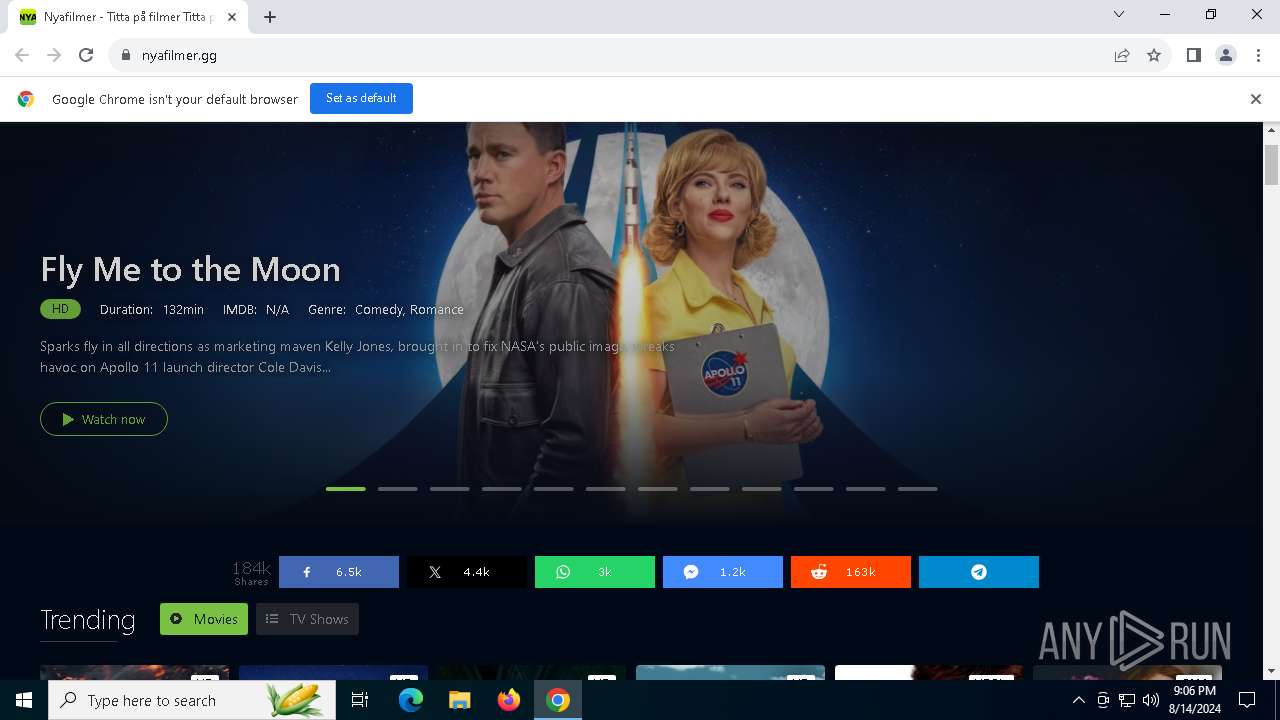The image size is (1280, 720).
Task: Share via the Telegram button
Action: (979, 572)
